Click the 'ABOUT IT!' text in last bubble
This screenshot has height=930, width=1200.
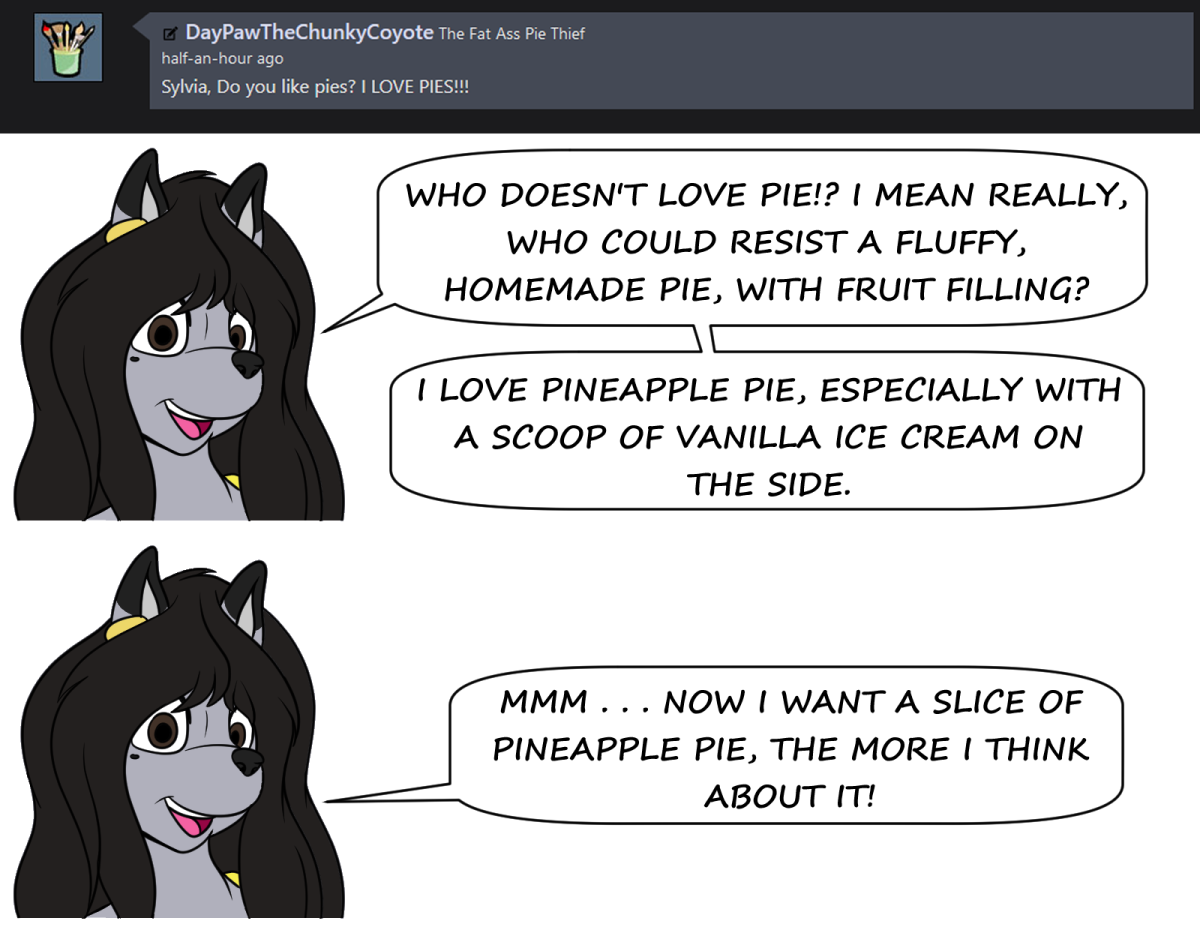790,797
